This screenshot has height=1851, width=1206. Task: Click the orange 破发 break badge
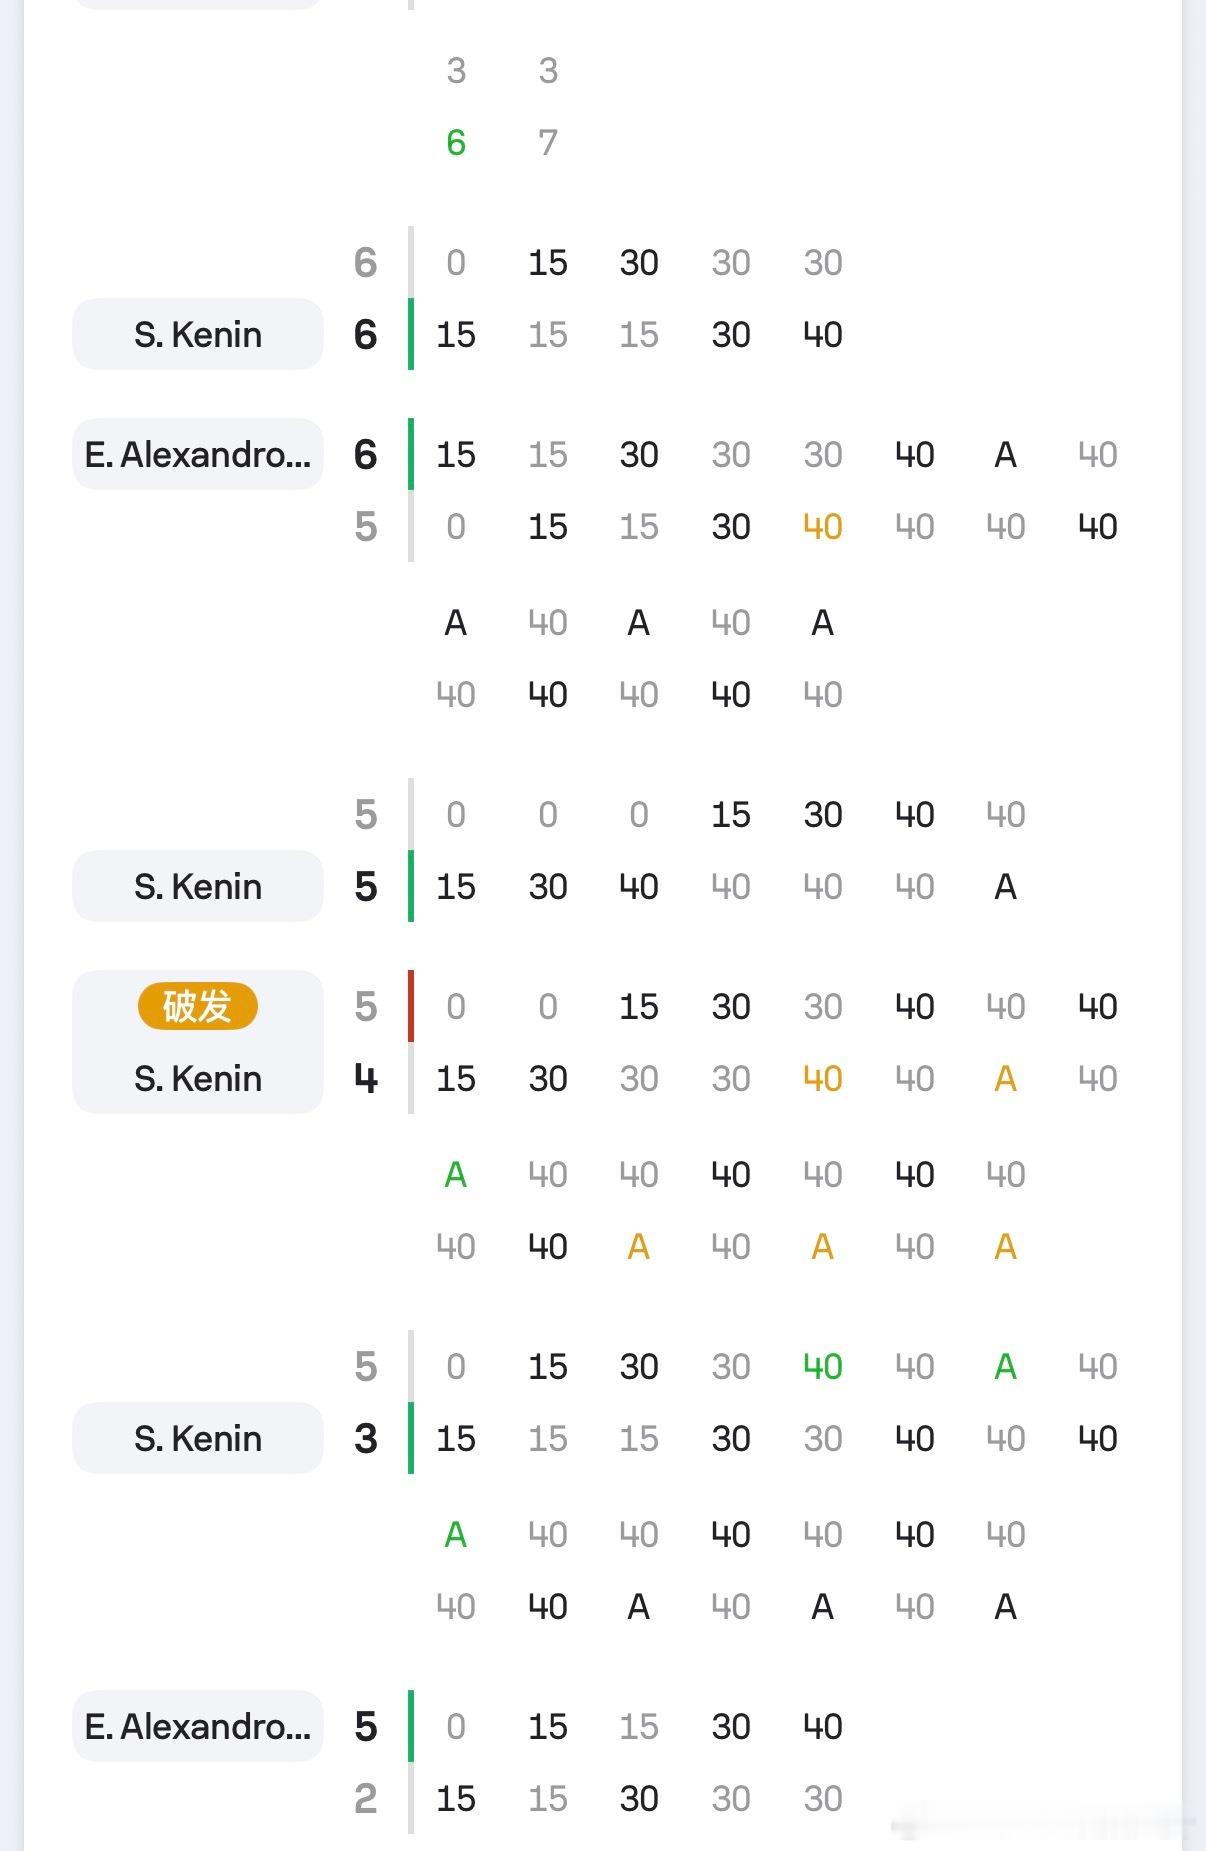click(197, 1006)
